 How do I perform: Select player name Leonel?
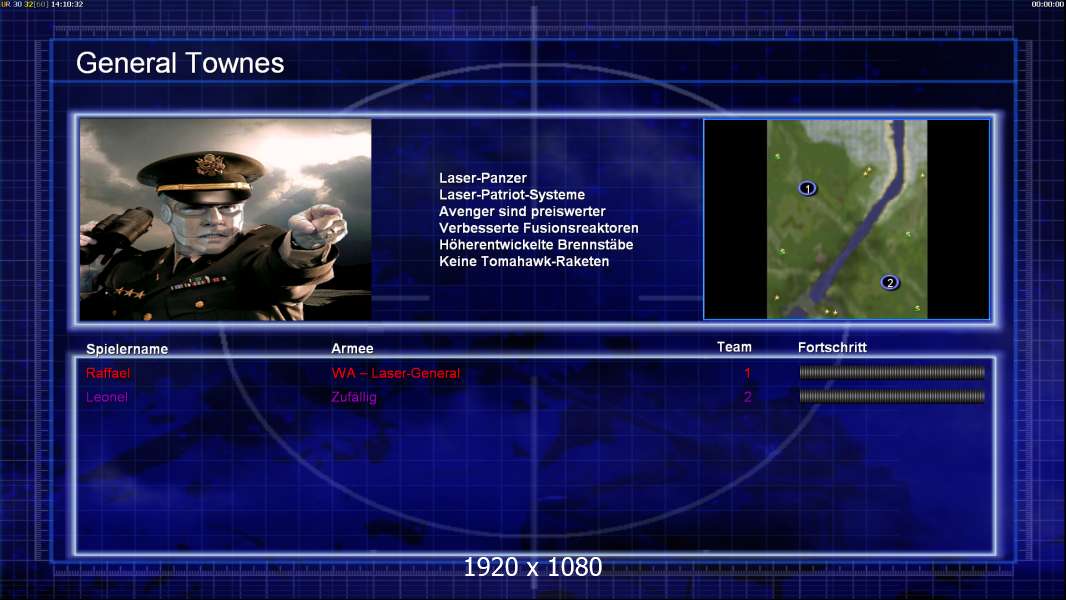[x=107, y=397]
